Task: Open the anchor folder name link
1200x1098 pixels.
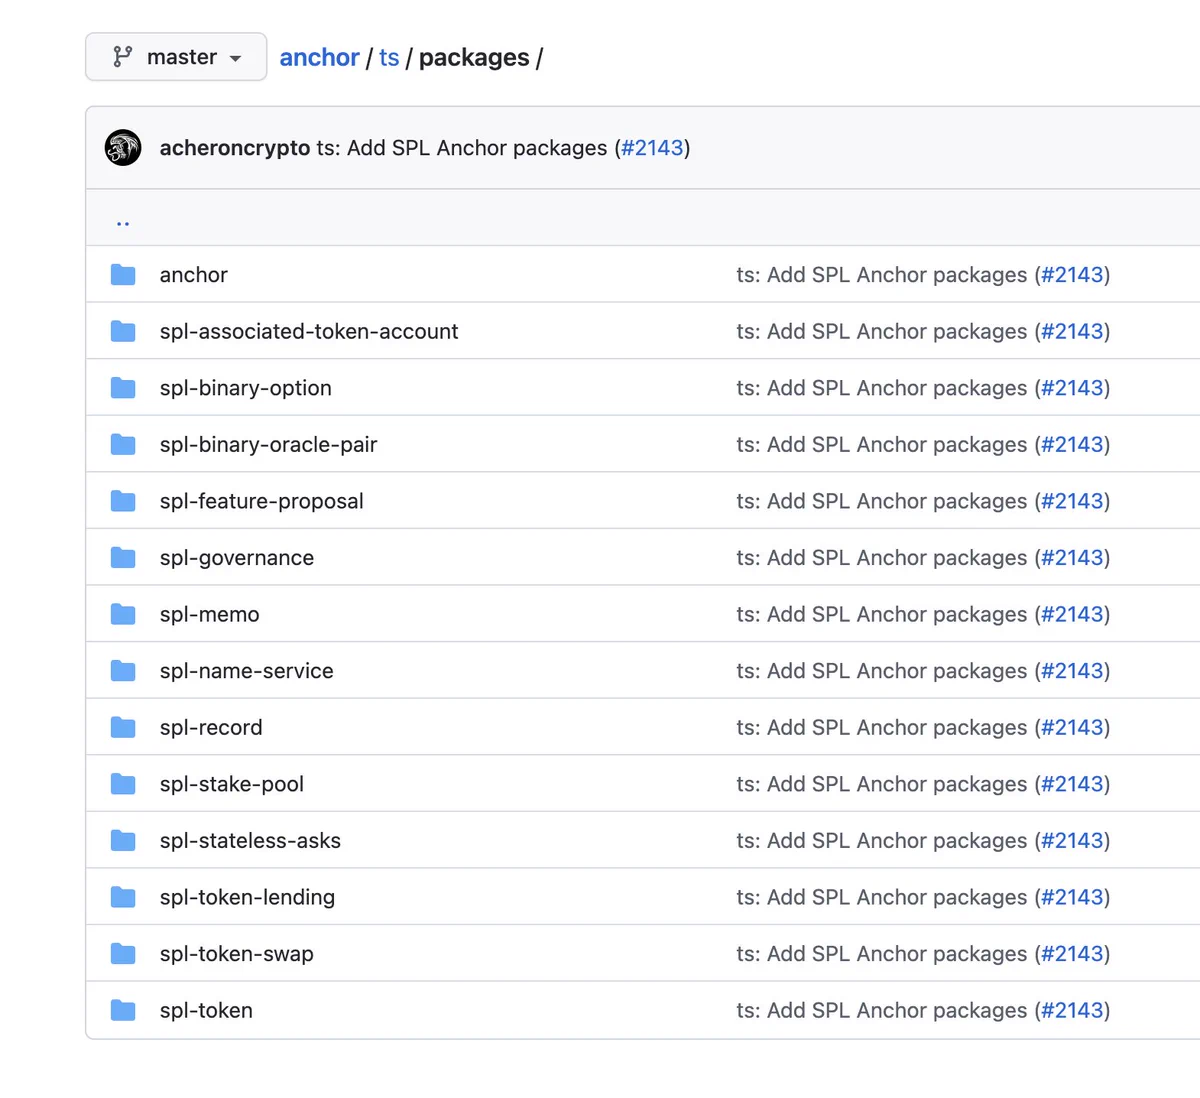Action: pos(194,275)
